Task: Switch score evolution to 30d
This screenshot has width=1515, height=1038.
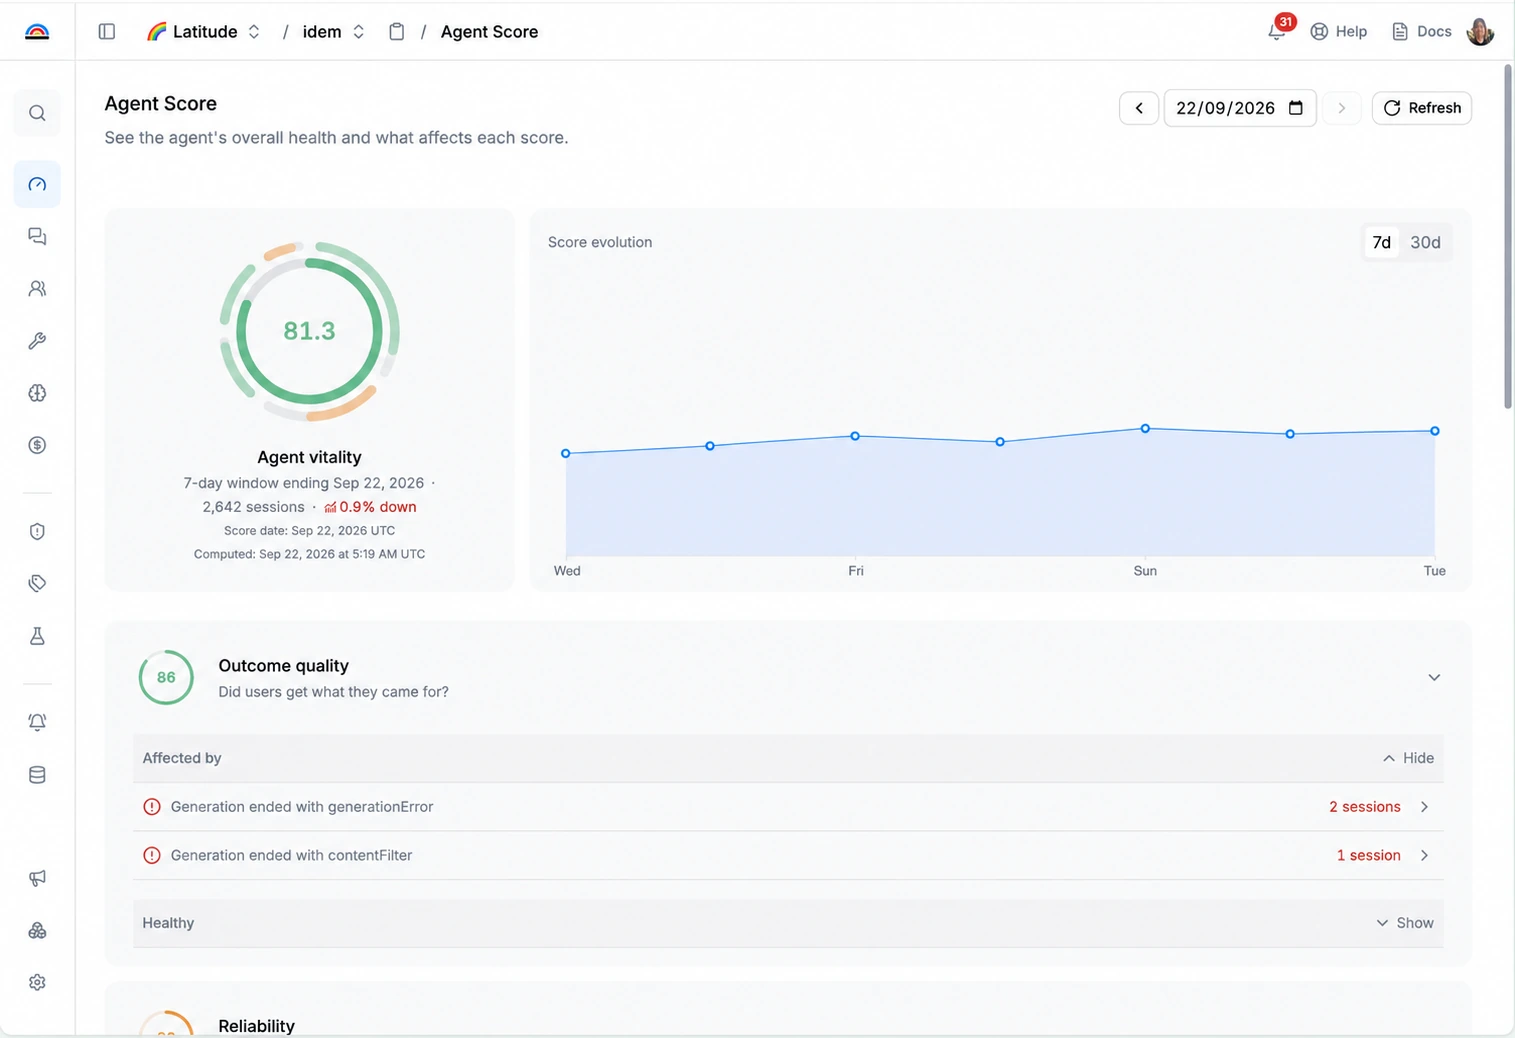Action: pyautogui.click(x=1425, y=243)
